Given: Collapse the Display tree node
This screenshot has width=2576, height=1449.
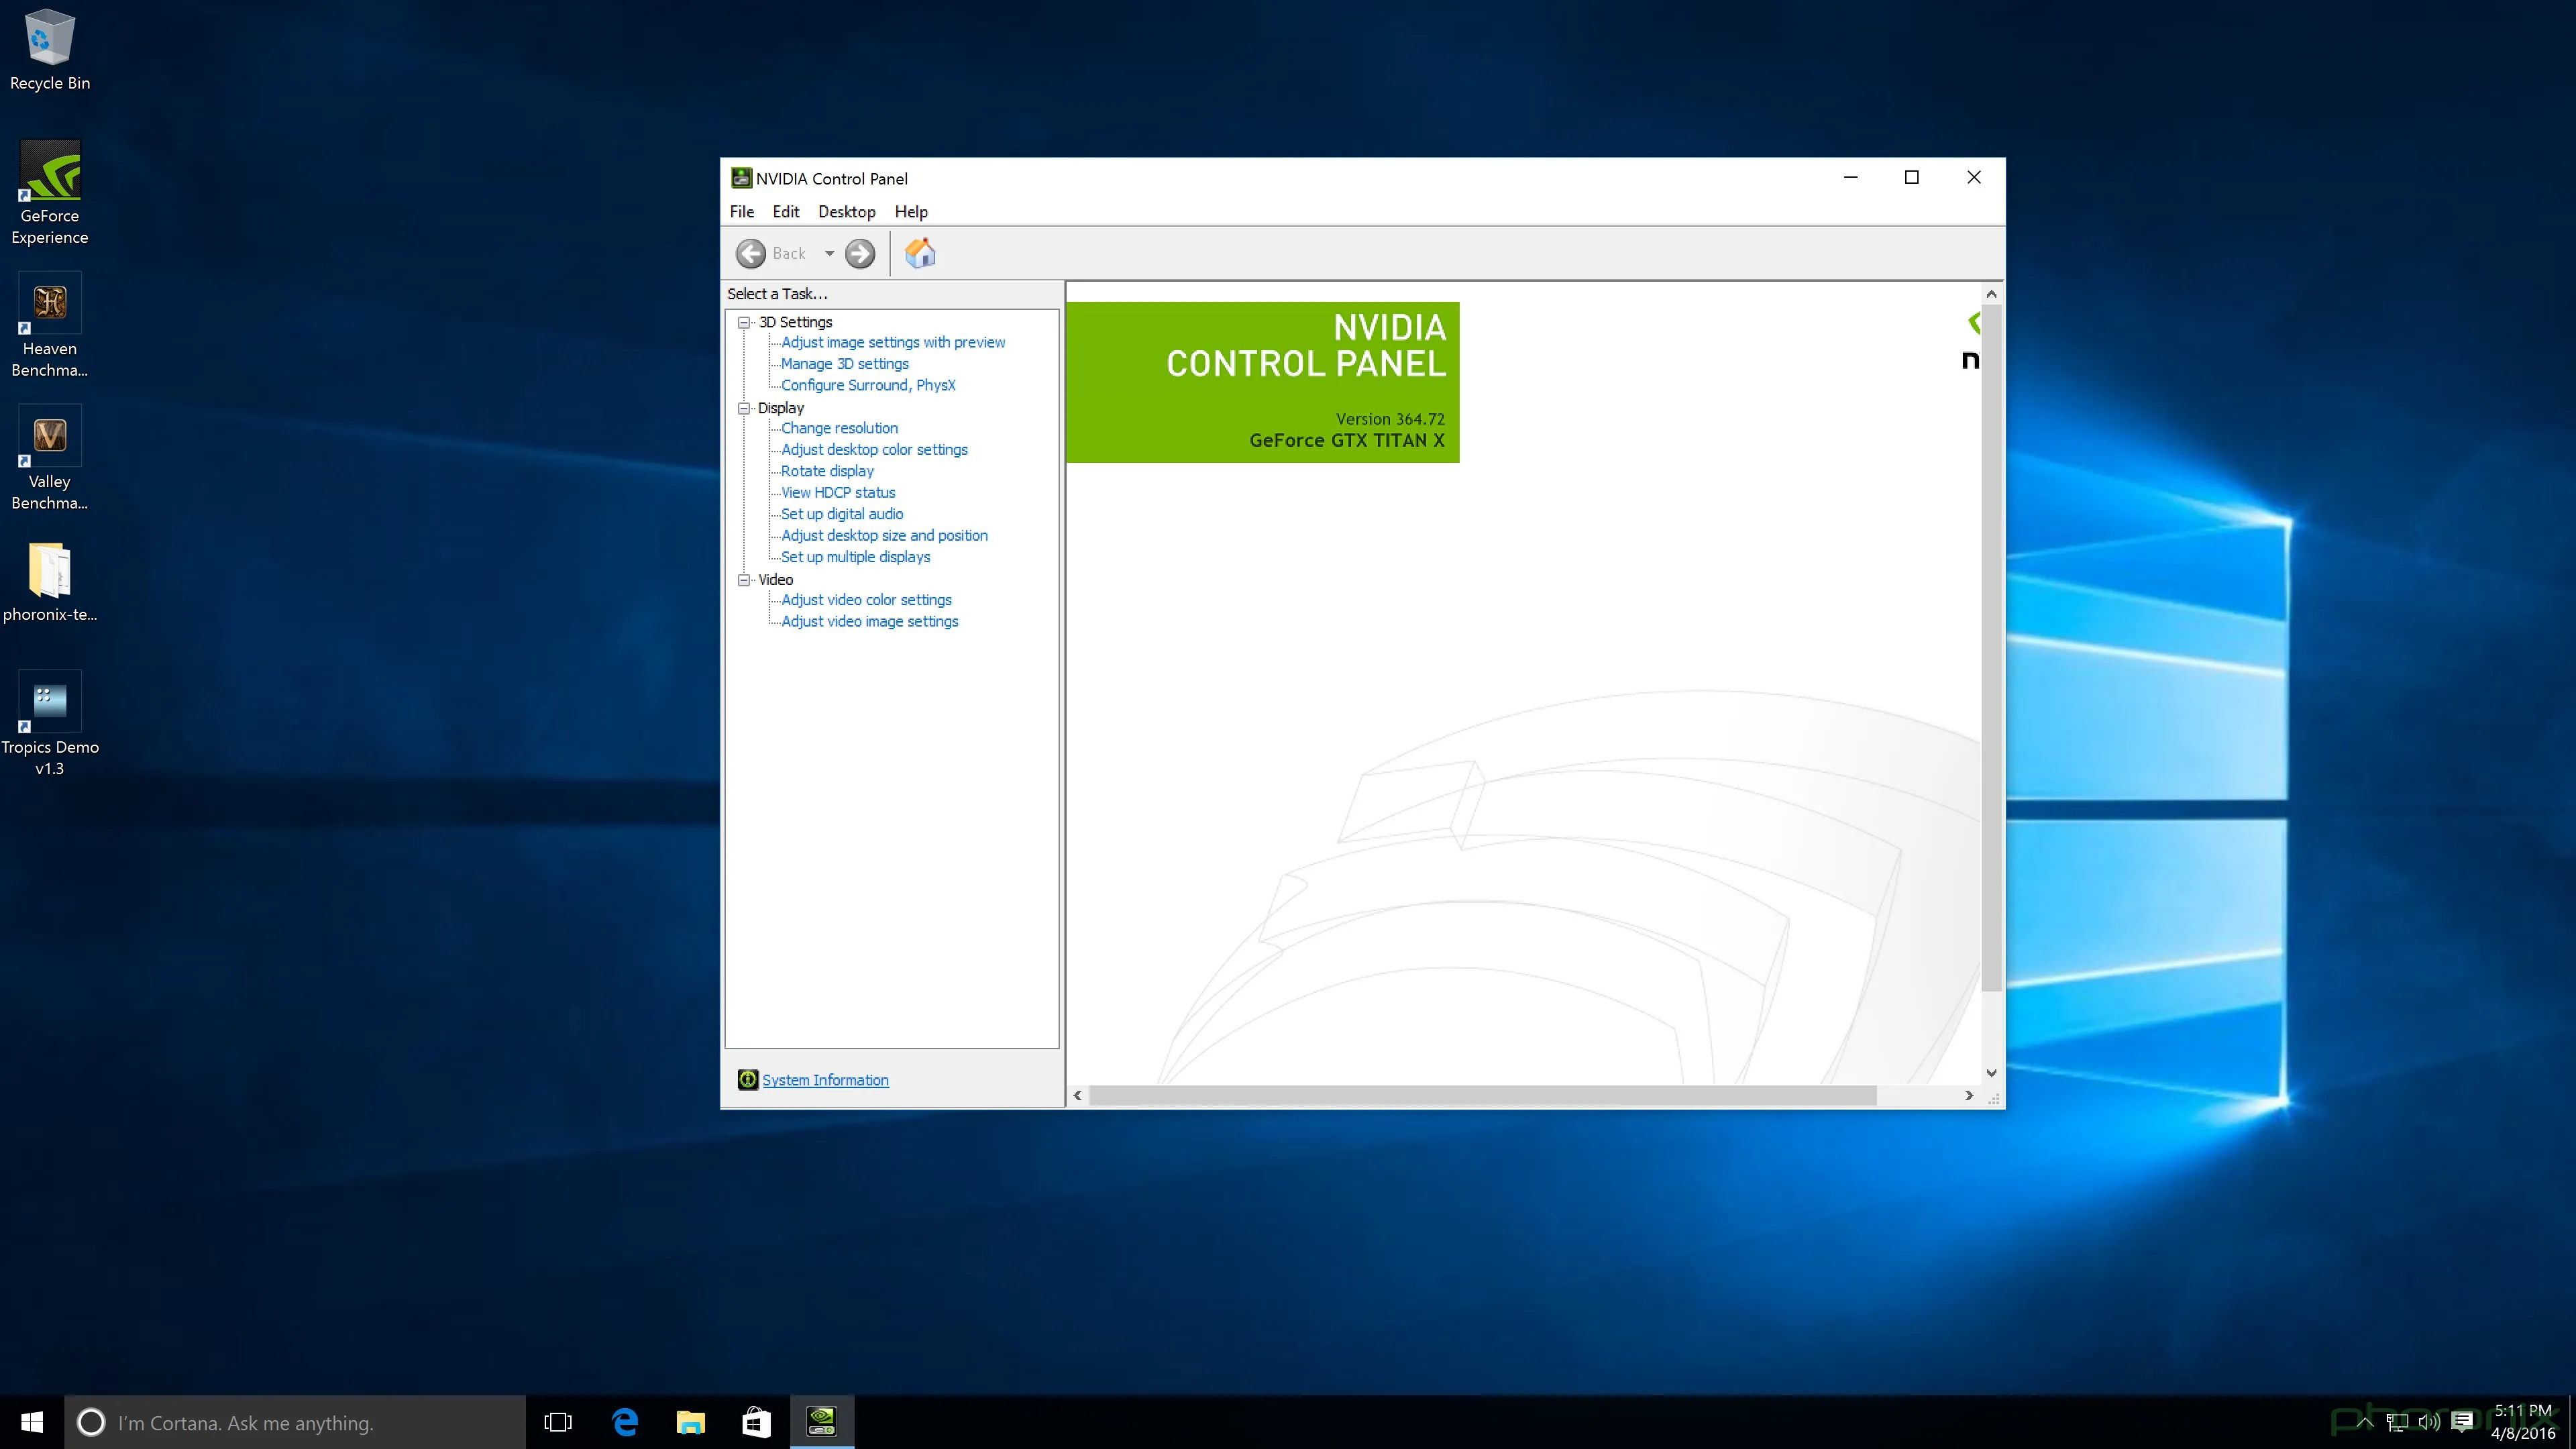Looking at the screenshot, I should pyautogui.click(x=744, y=408).
